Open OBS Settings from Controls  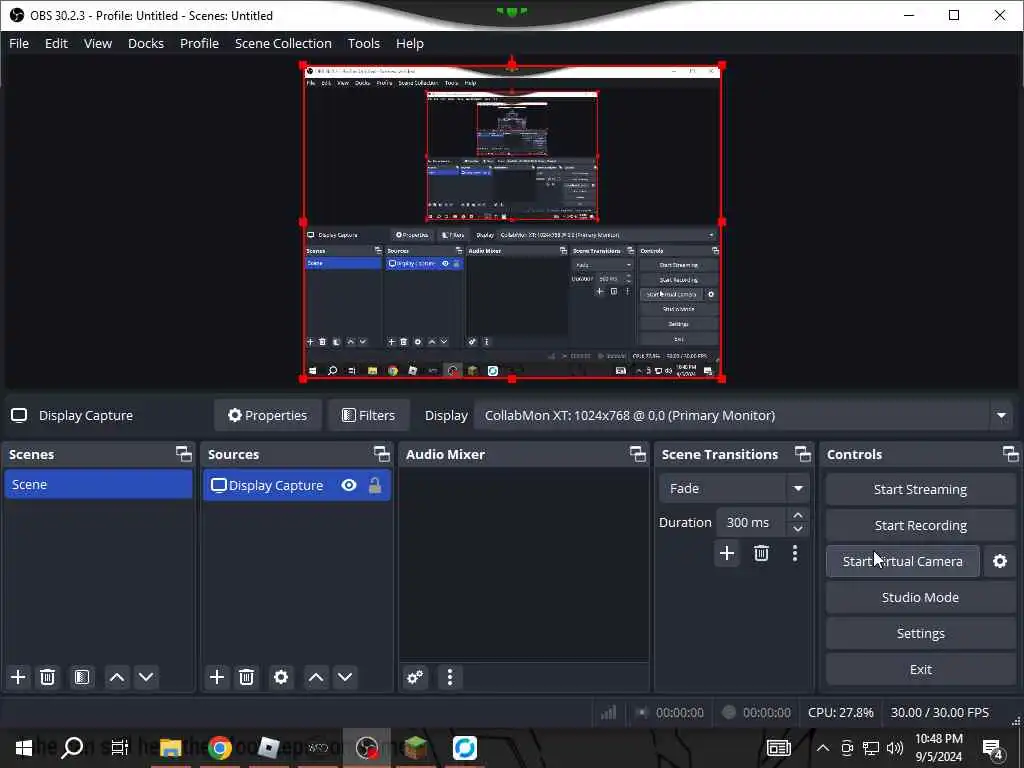coord(920,633)
